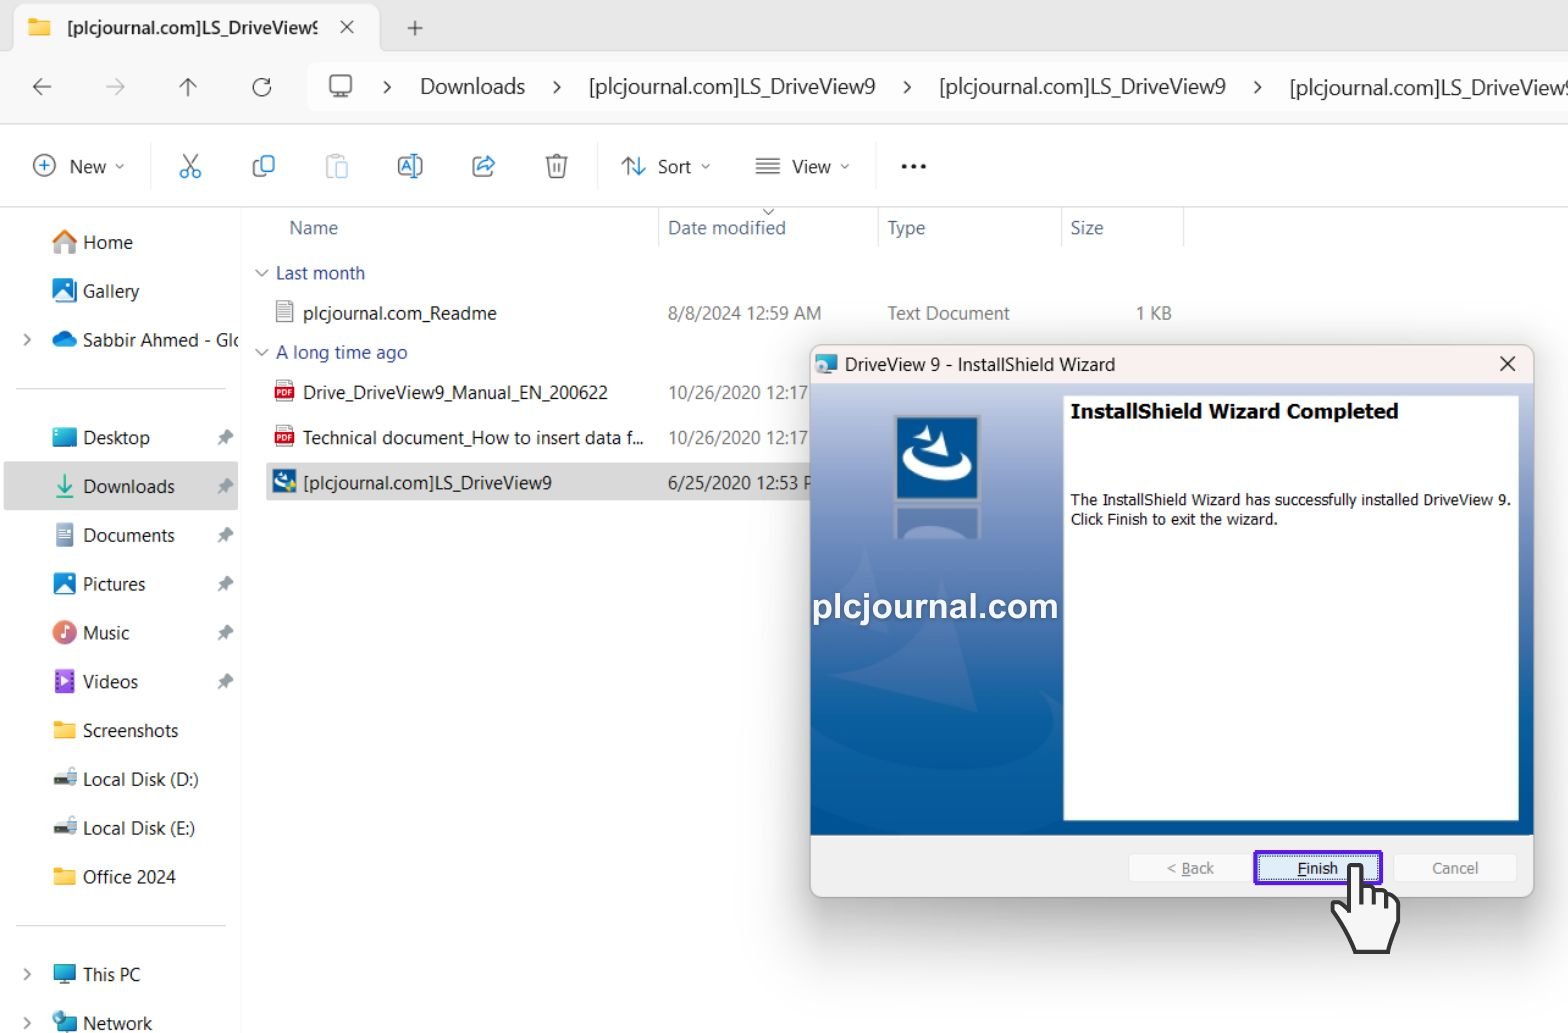Expand the Network tree node
The width and height of the screenshot is (1568, 1033).
27,1022
